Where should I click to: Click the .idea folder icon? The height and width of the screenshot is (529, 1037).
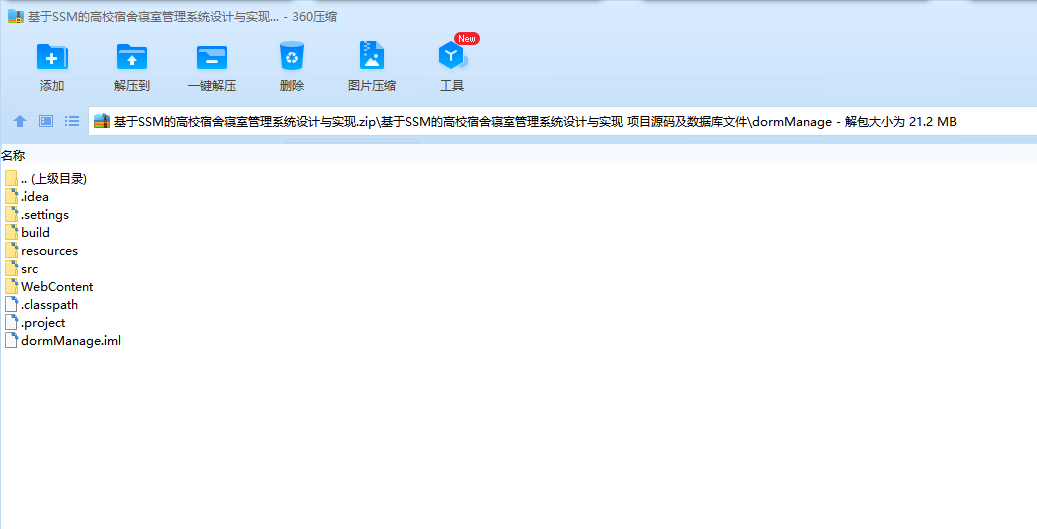click(11, 196)
